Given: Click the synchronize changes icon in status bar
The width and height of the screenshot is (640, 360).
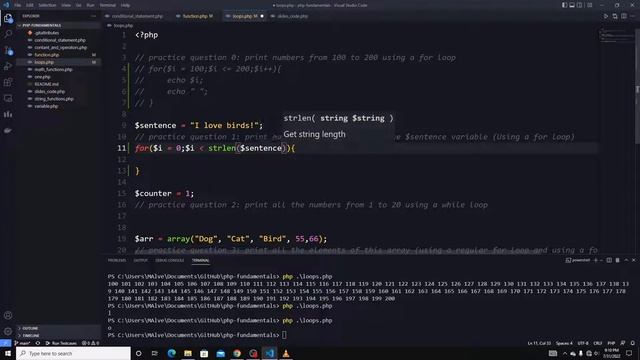Looking at the screenshot, I should coord(38,343).
